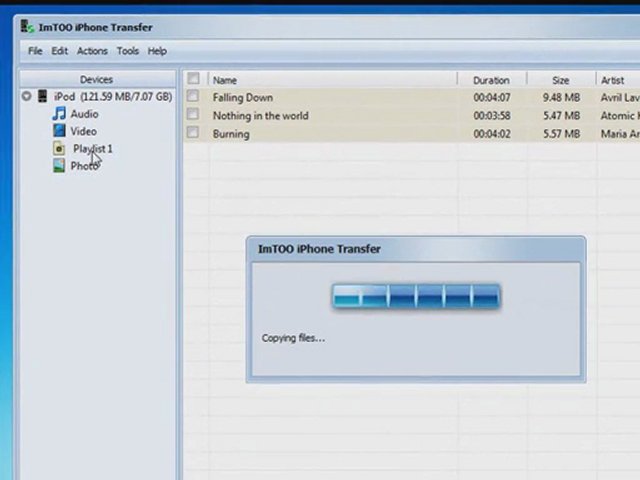Click the Audio music note icon
640x480 pixels.
point(59,114)
